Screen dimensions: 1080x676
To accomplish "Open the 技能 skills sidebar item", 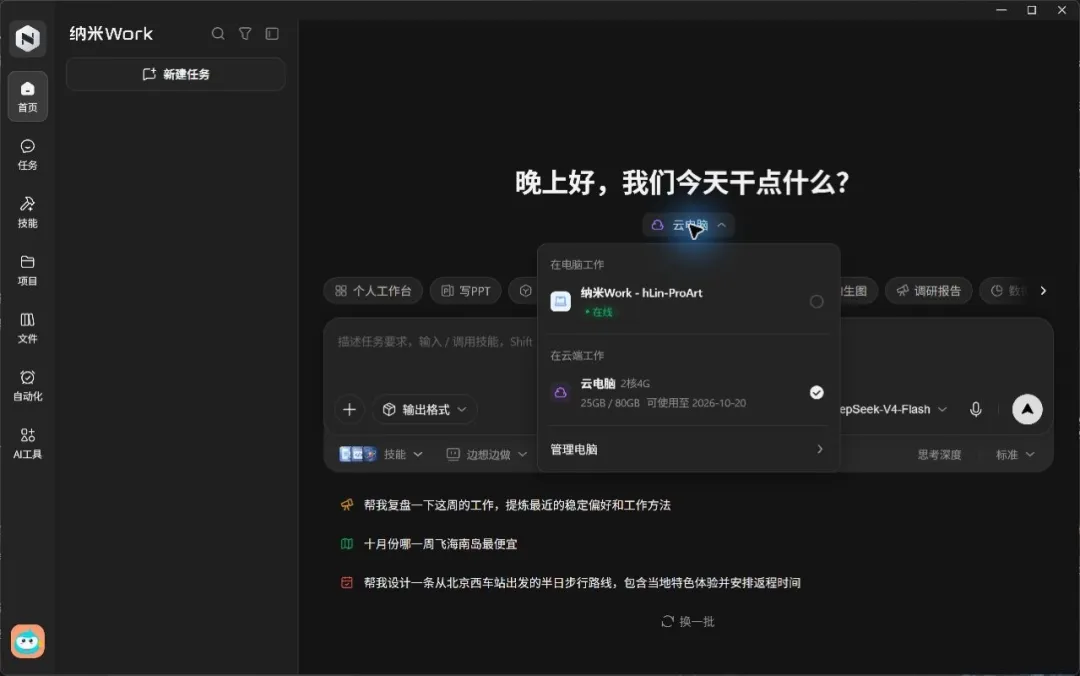I will [x=28, y=212].
